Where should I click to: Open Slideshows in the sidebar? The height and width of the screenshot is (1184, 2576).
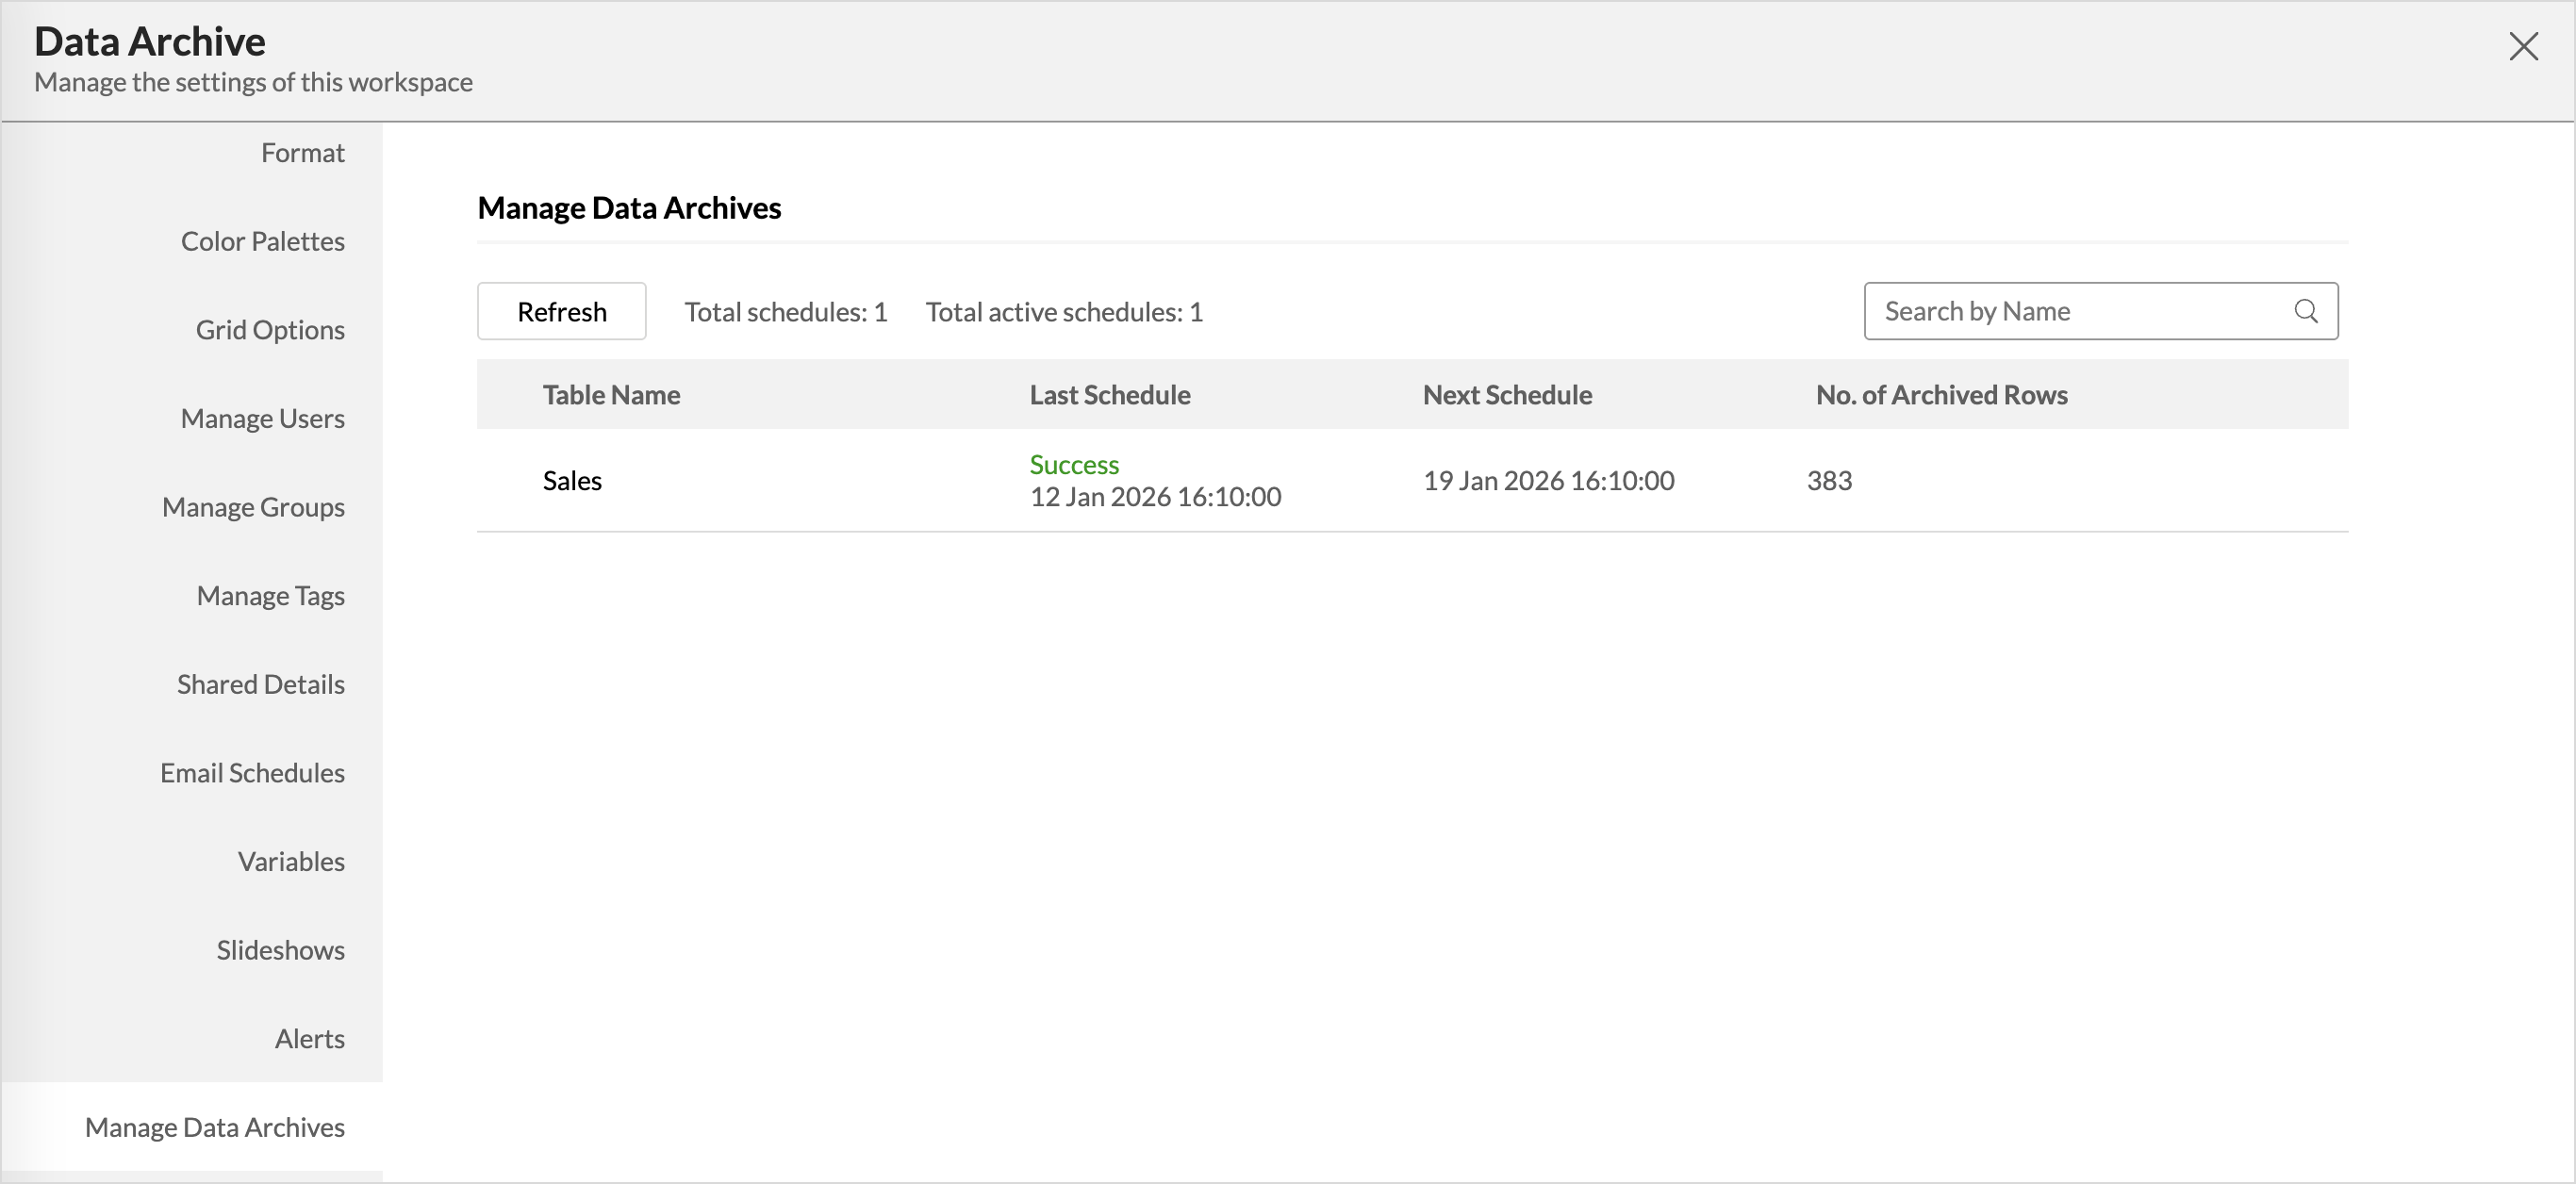tap(280, 950)
